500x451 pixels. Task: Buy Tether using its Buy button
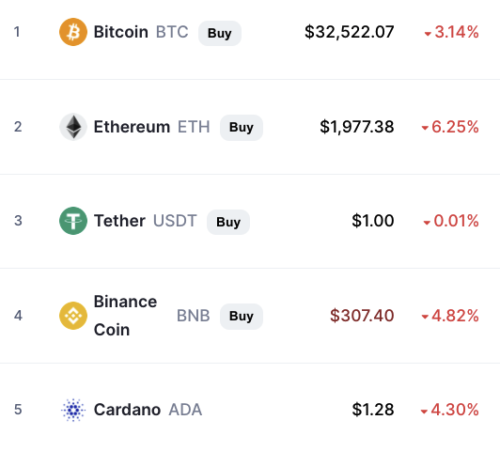pyautogui.click(x=228, y=222)
